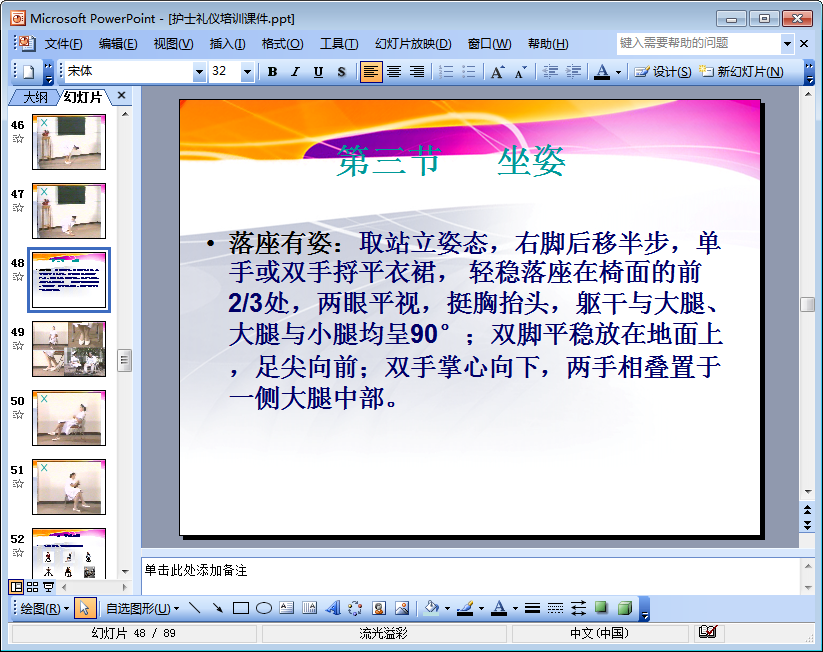This screenshot has width=823, height=652.
Task: Center-align the text
Action: [x=394, y=72]
